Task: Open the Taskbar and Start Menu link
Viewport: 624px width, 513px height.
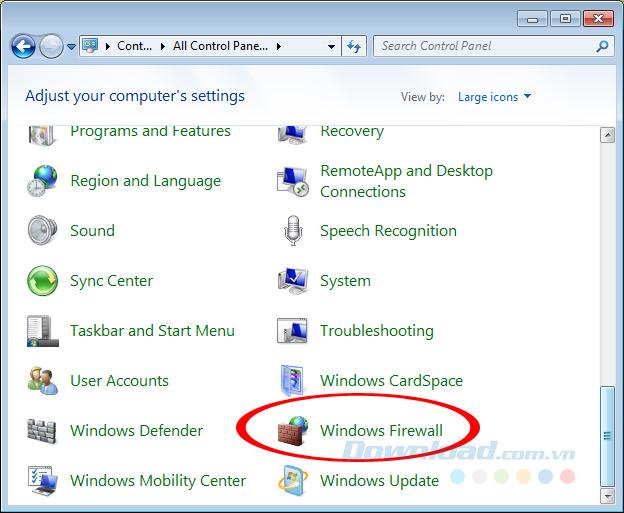Action: pyautogui.click(x=152, y=331)
